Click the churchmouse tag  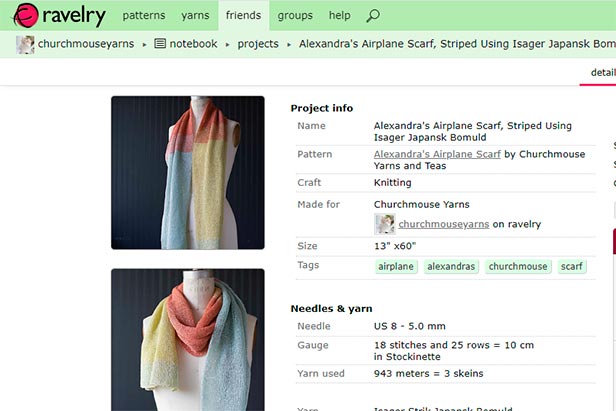[518, 266]
